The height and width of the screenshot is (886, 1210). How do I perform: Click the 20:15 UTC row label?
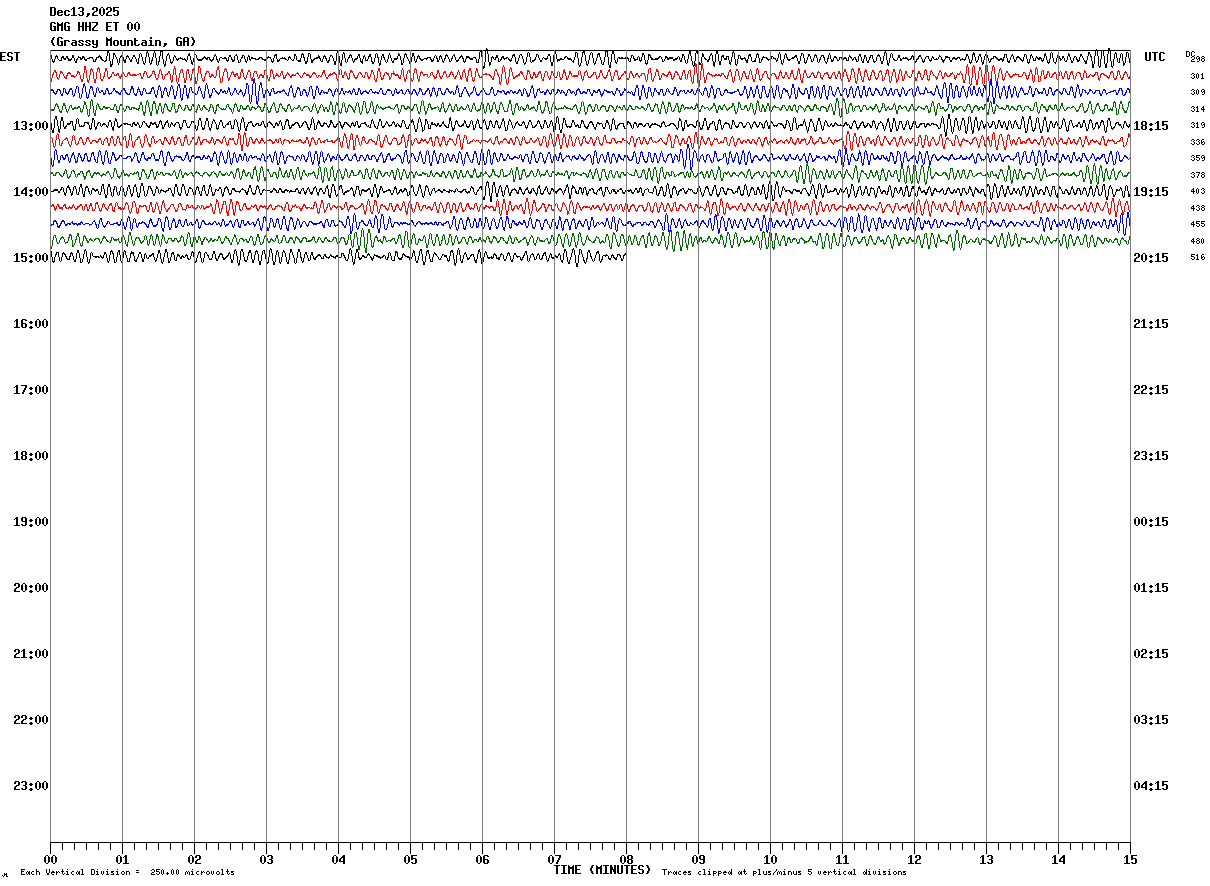click(x=1150, y=258)
